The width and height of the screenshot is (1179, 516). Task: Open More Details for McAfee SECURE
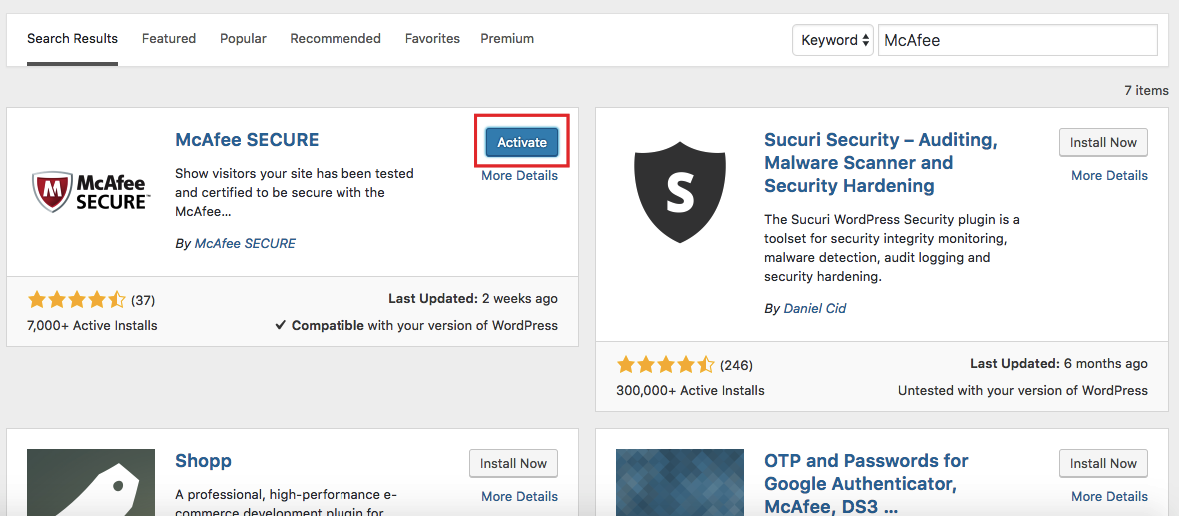pos(520,175)
